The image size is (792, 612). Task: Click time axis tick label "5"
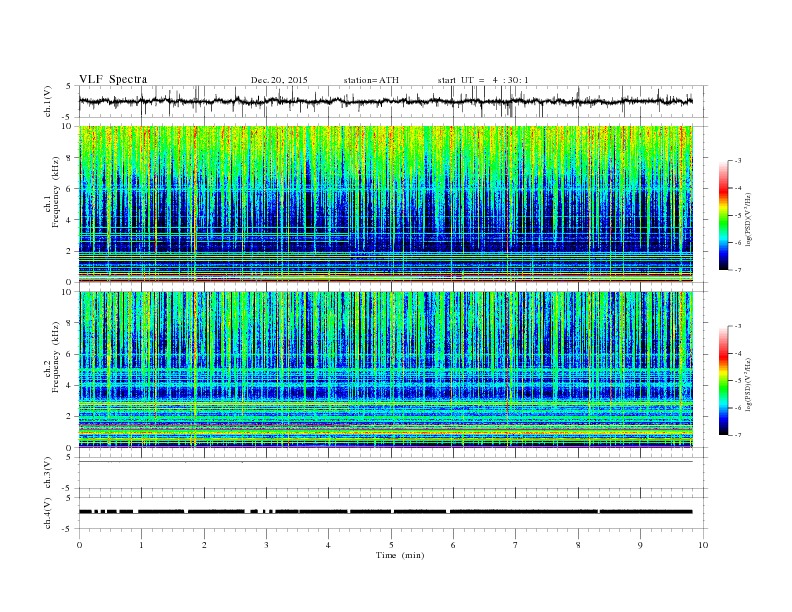pos(391,545)
